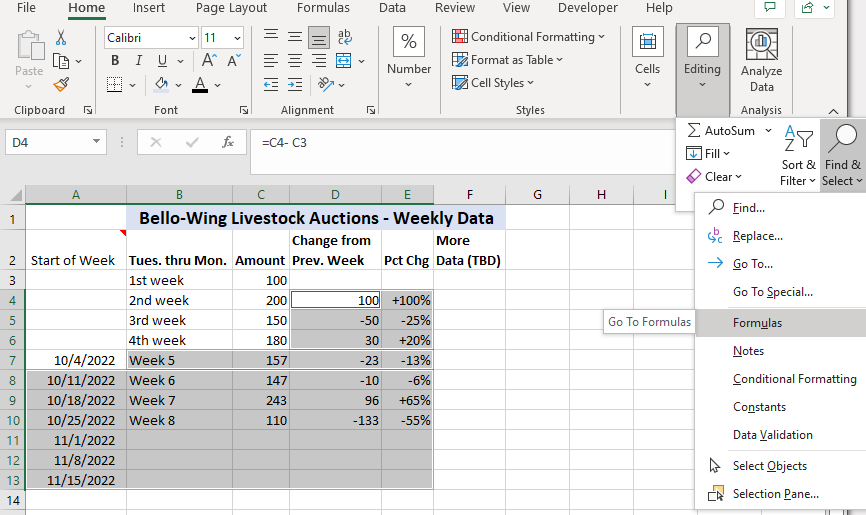Toggle Wrap Text icon
This screenshot has height=515, width=866.
tap(344, 36)
